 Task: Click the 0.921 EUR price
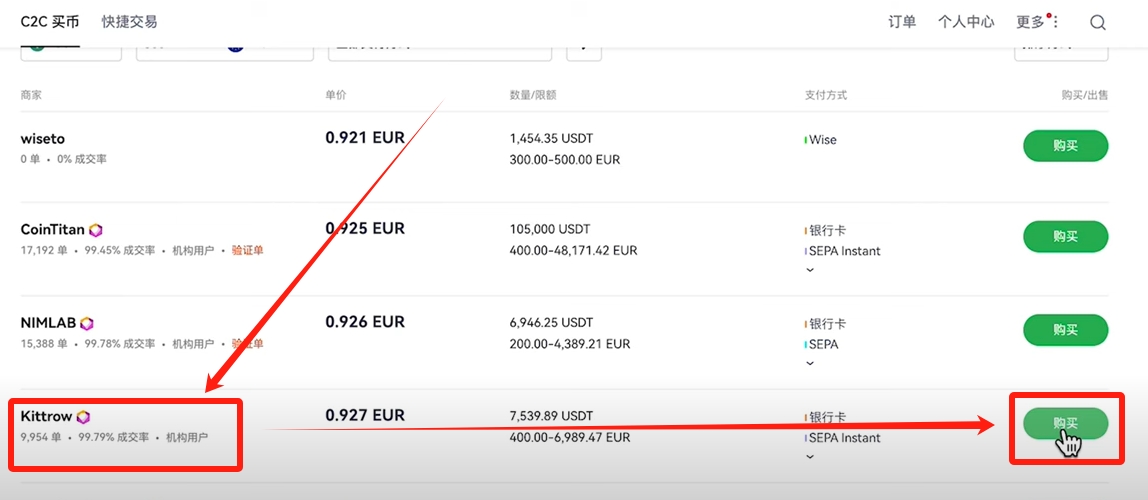pos(365,137)
